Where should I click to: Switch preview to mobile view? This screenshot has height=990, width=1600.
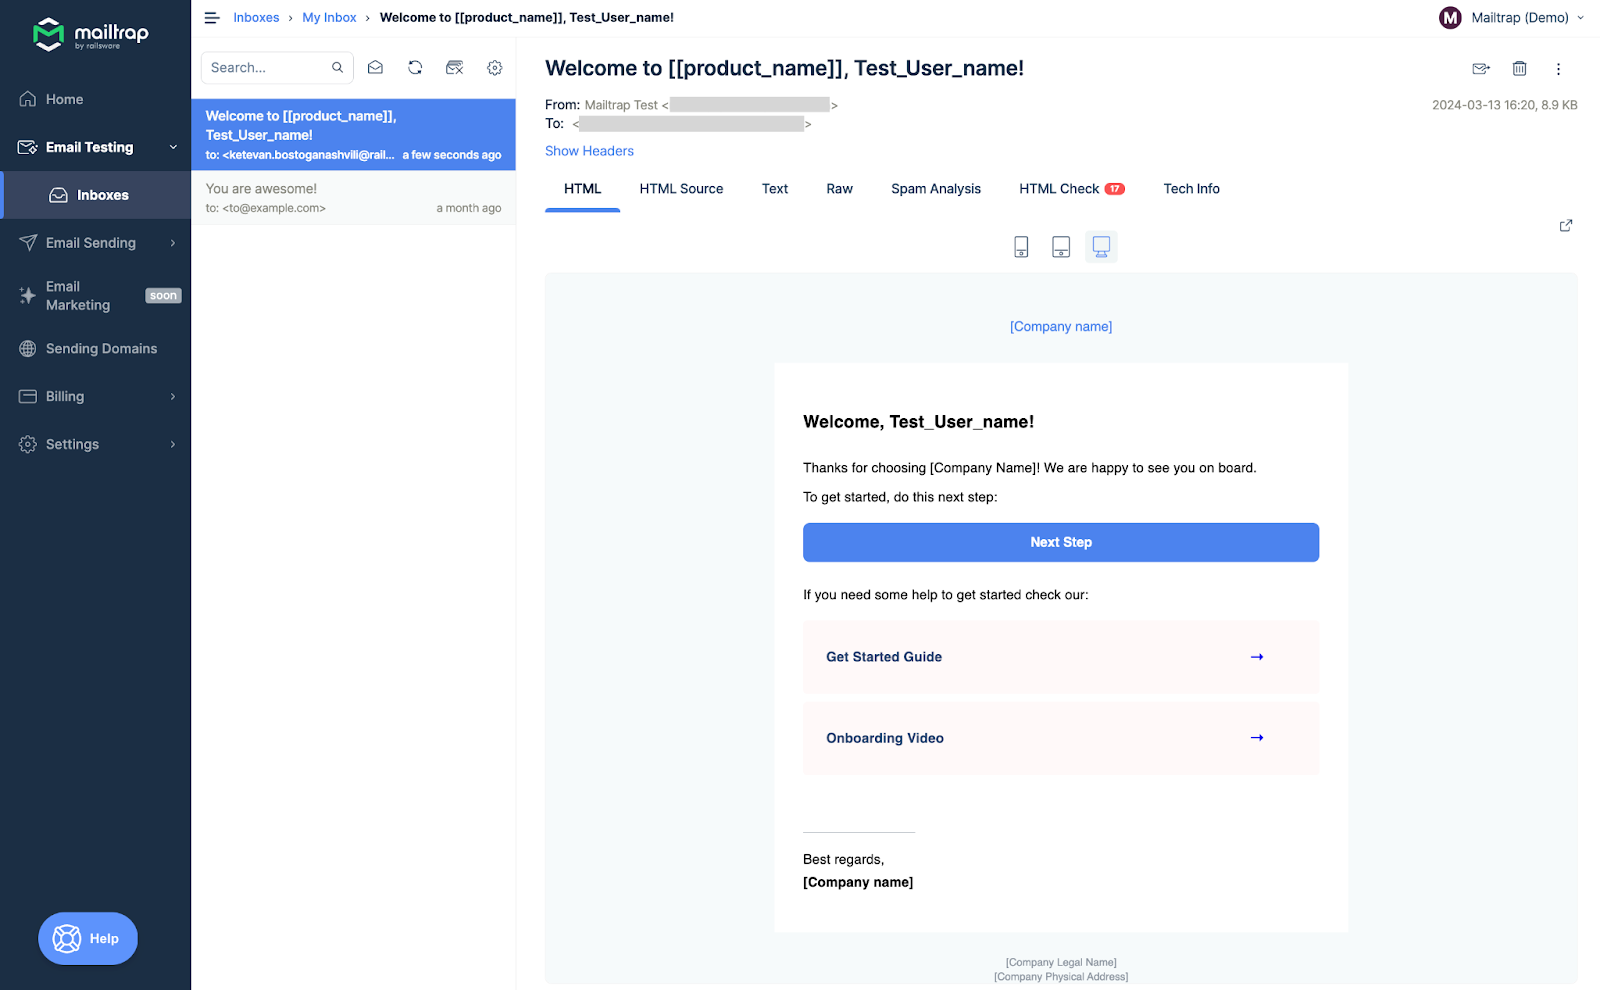tap(1020, 246)
